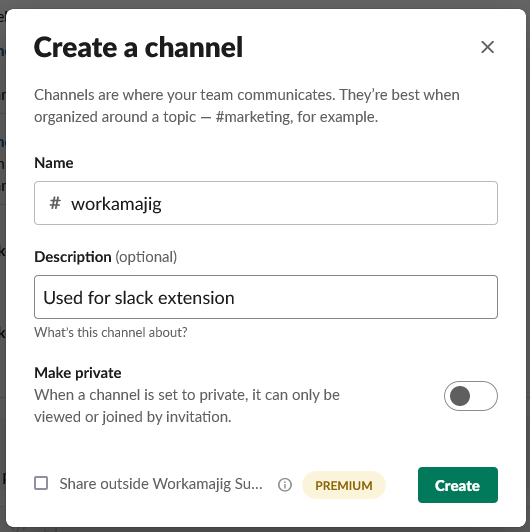This screenshot has height=532, width=530.
Task: Close the Create a channel dialog
Action: pyautogui.click(x=487, y=47)
